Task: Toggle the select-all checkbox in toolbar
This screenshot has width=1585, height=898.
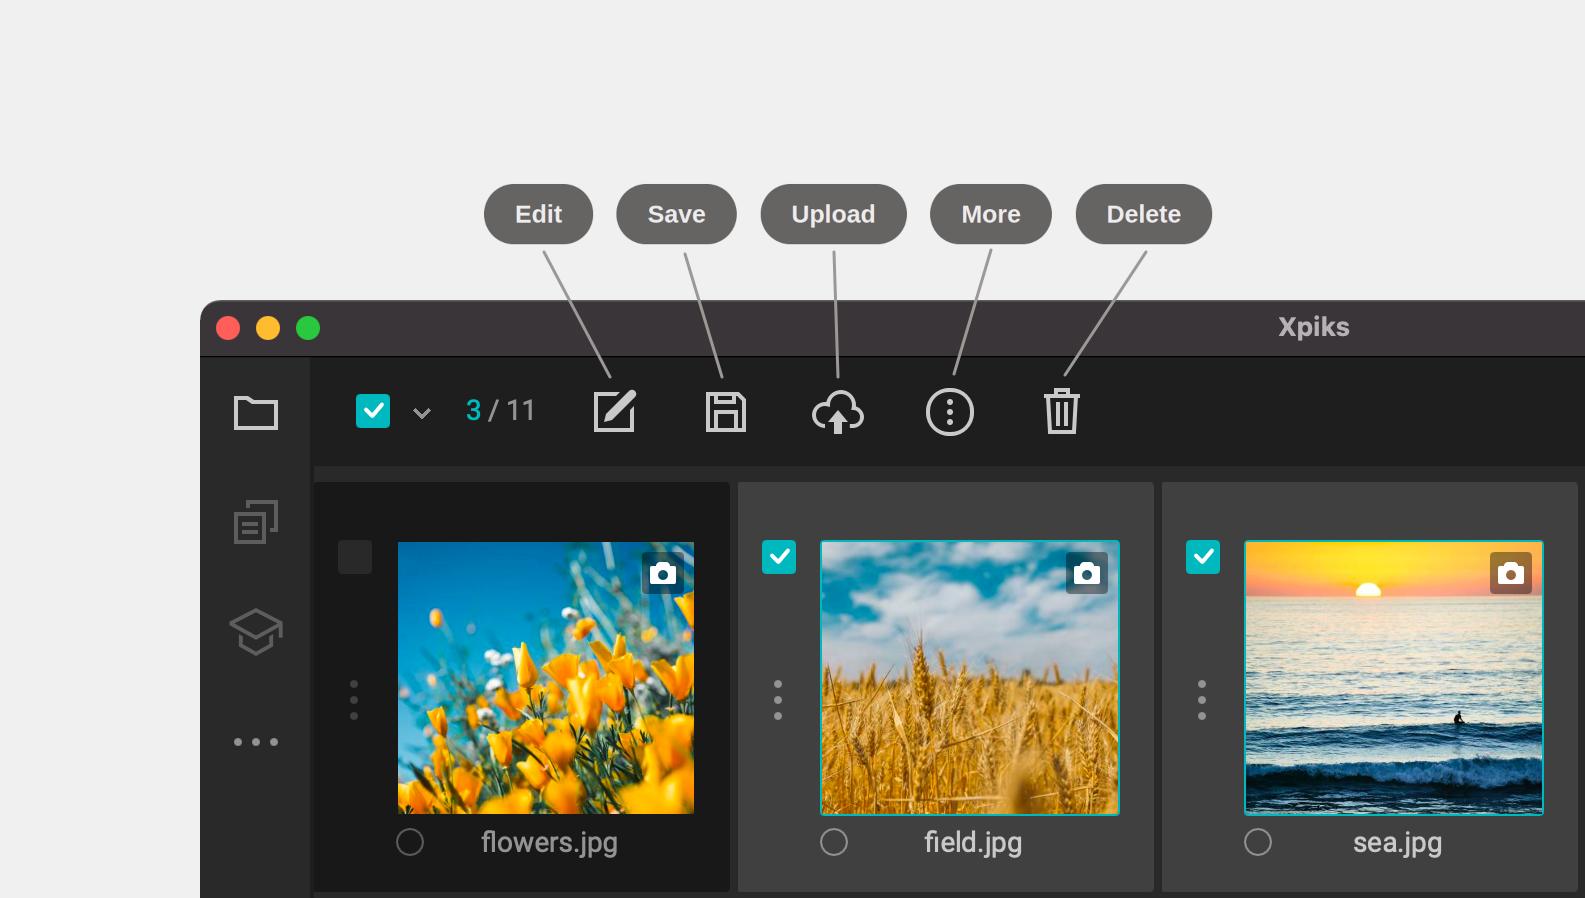Action: pyautogui.click(x=373, y=411)
